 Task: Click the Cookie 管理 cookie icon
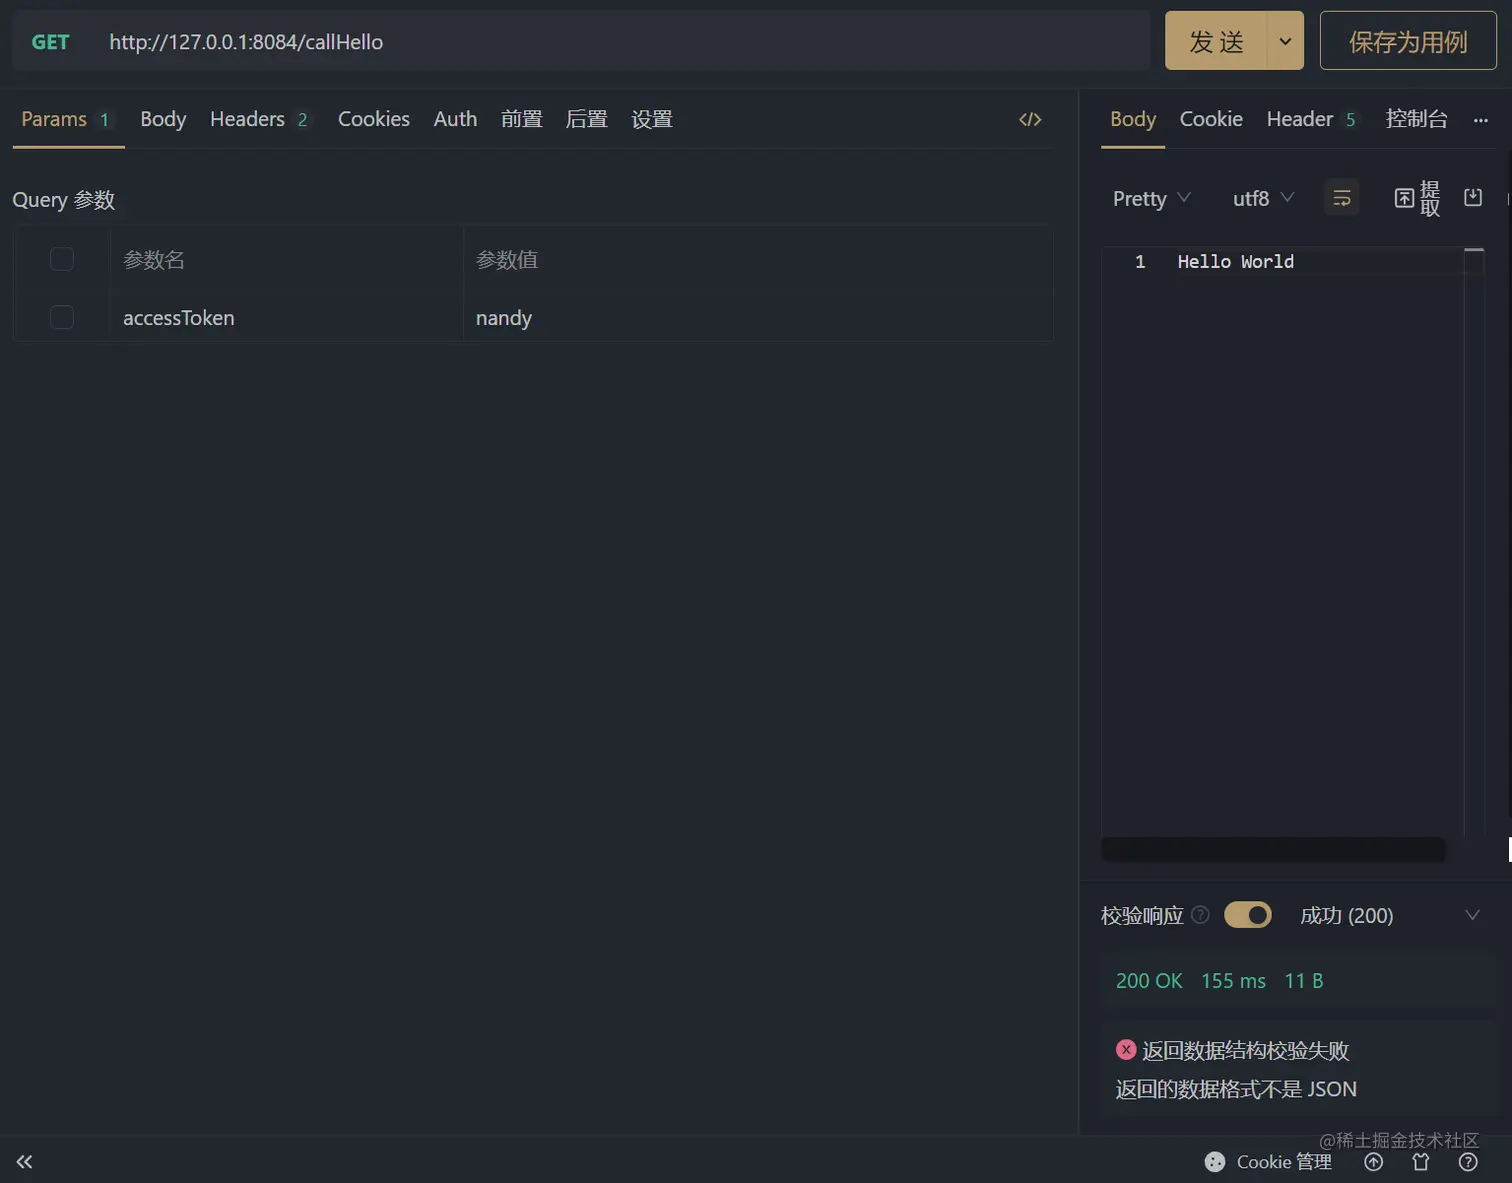coord(1215,1161)
